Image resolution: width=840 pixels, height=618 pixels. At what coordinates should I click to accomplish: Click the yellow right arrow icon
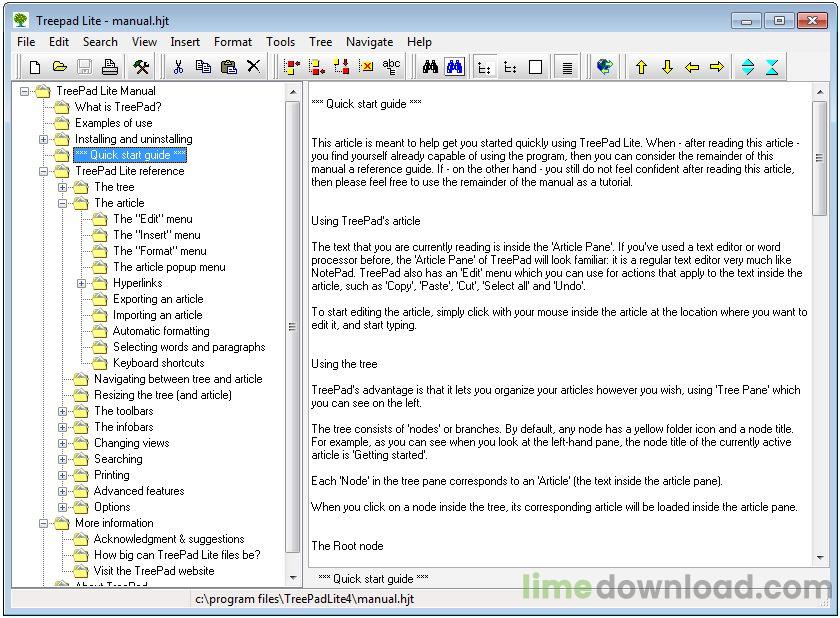click(716, 67)
